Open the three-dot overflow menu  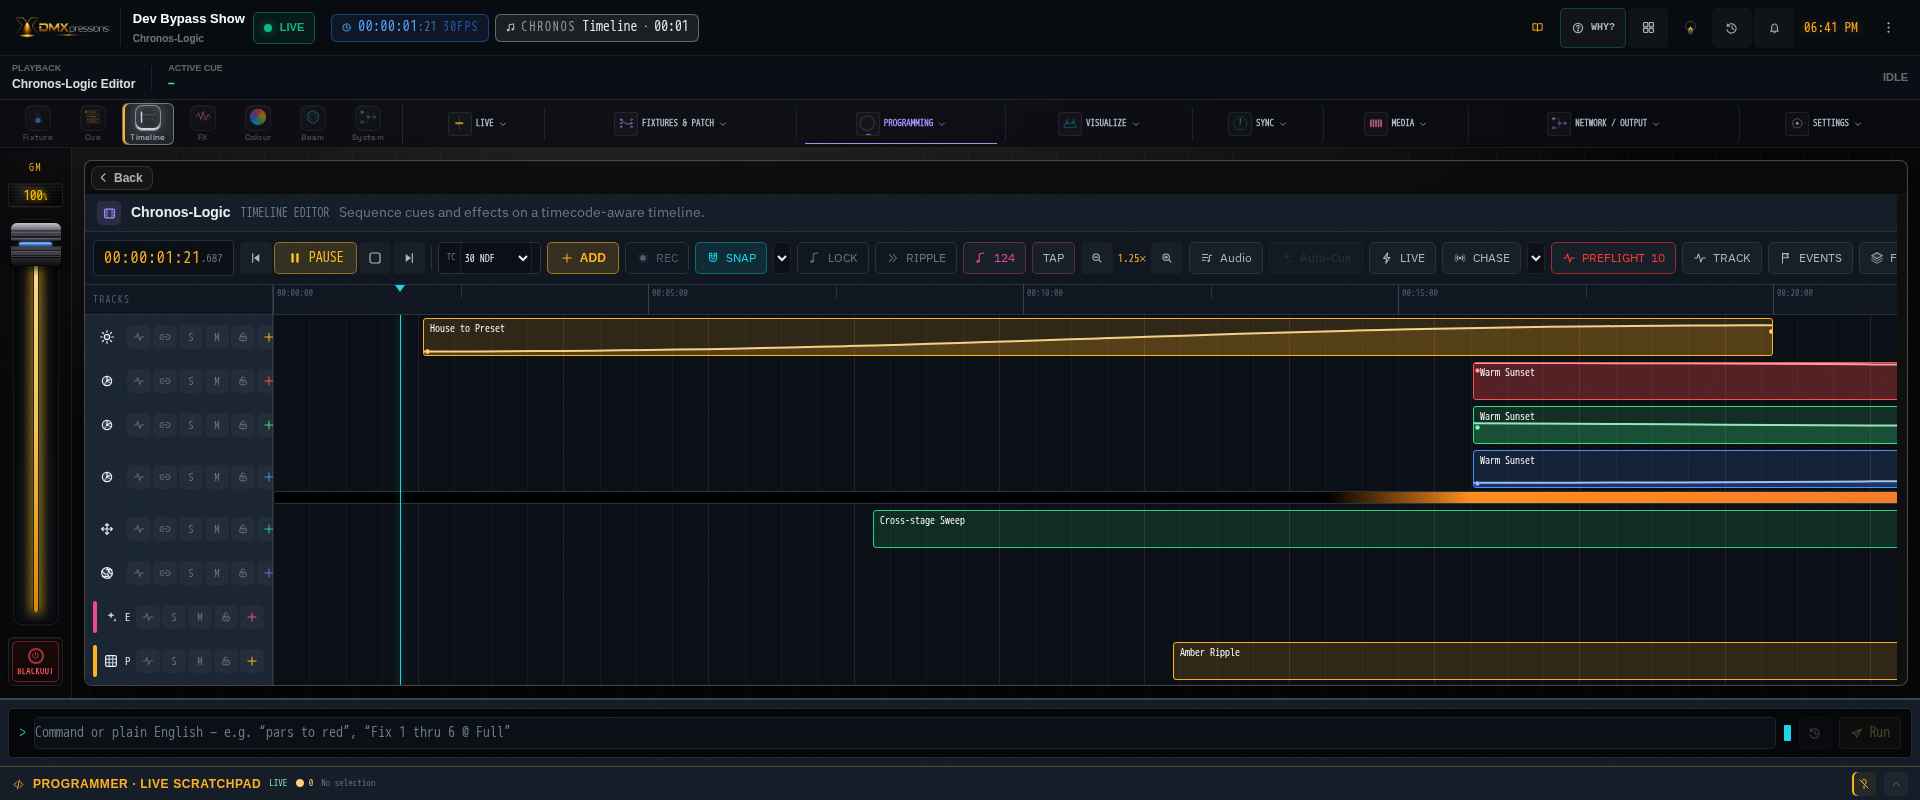point(1888,28)
